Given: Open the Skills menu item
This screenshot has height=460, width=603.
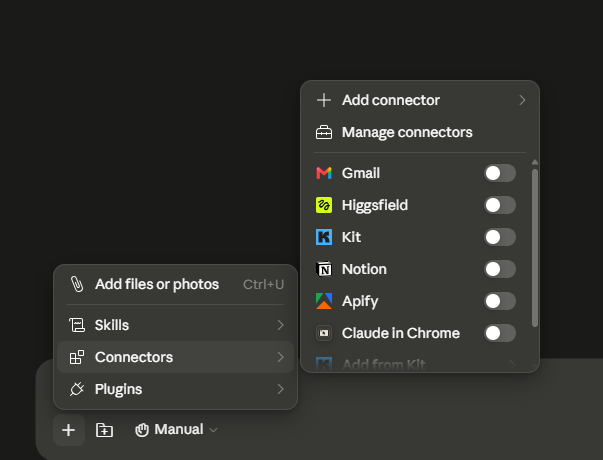Looking at the screenshot, I should [x=175, y=325].
